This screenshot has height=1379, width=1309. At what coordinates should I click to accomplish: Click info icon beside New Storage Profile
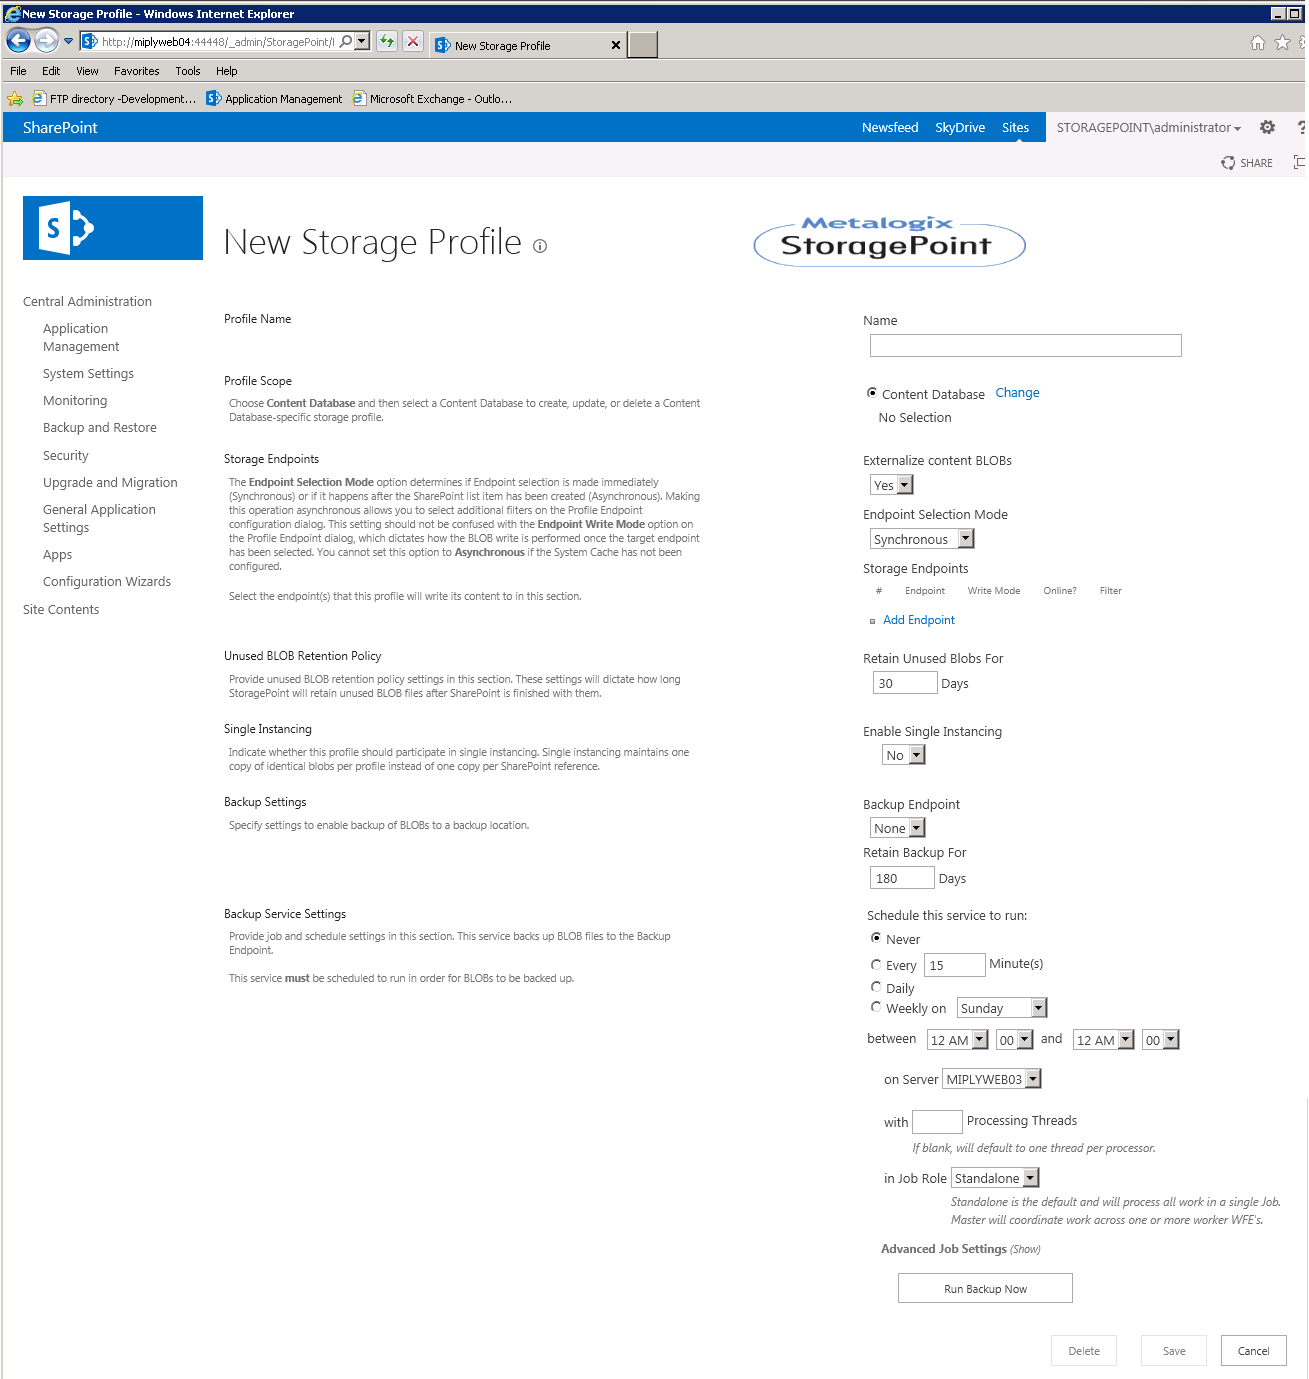pos(540,246)
